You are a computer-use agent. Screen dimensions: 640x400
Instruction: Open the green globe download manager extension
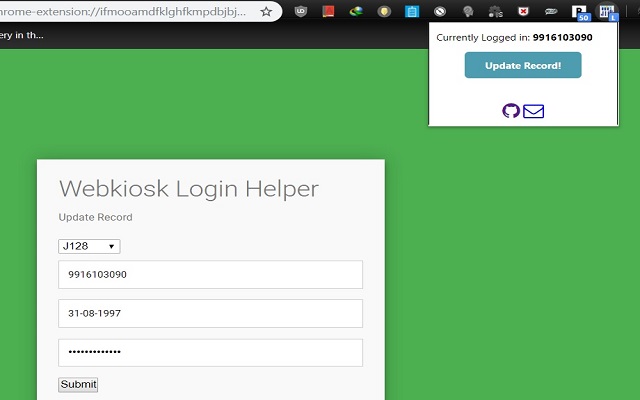(x=356, y=11)
